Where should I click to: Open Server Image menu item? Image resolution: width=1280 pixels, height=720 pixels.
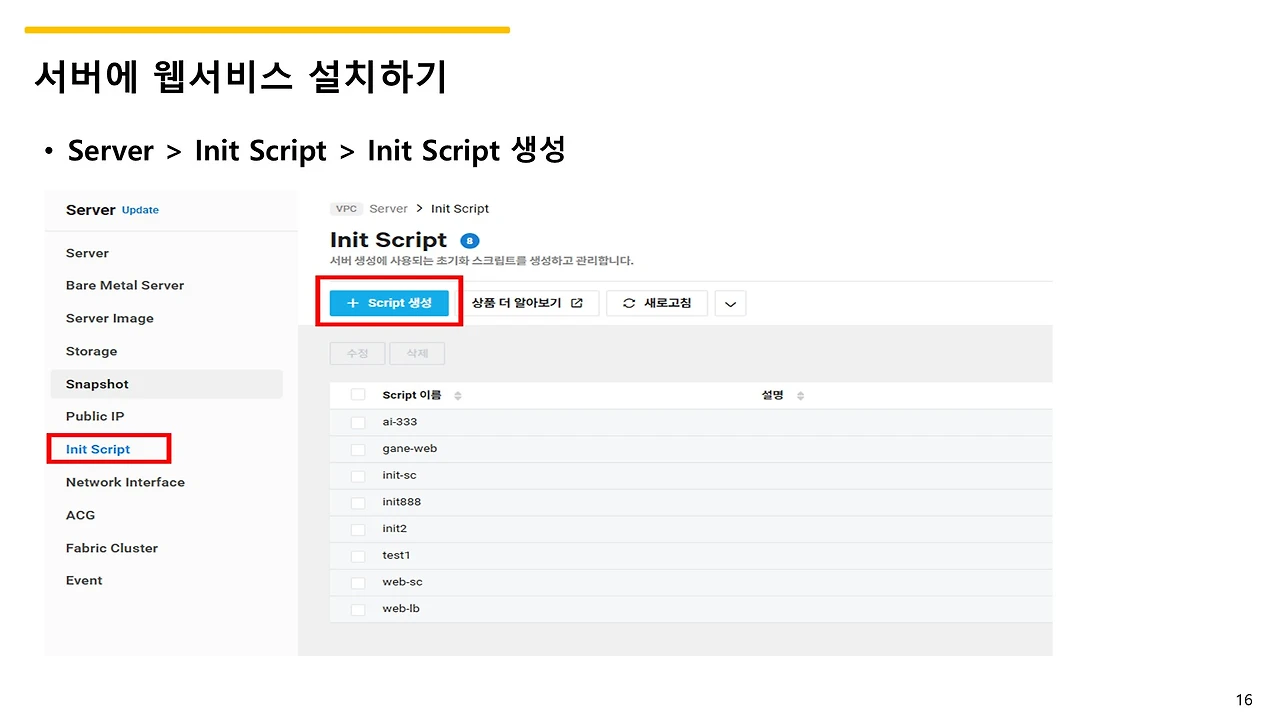(110, 318)
